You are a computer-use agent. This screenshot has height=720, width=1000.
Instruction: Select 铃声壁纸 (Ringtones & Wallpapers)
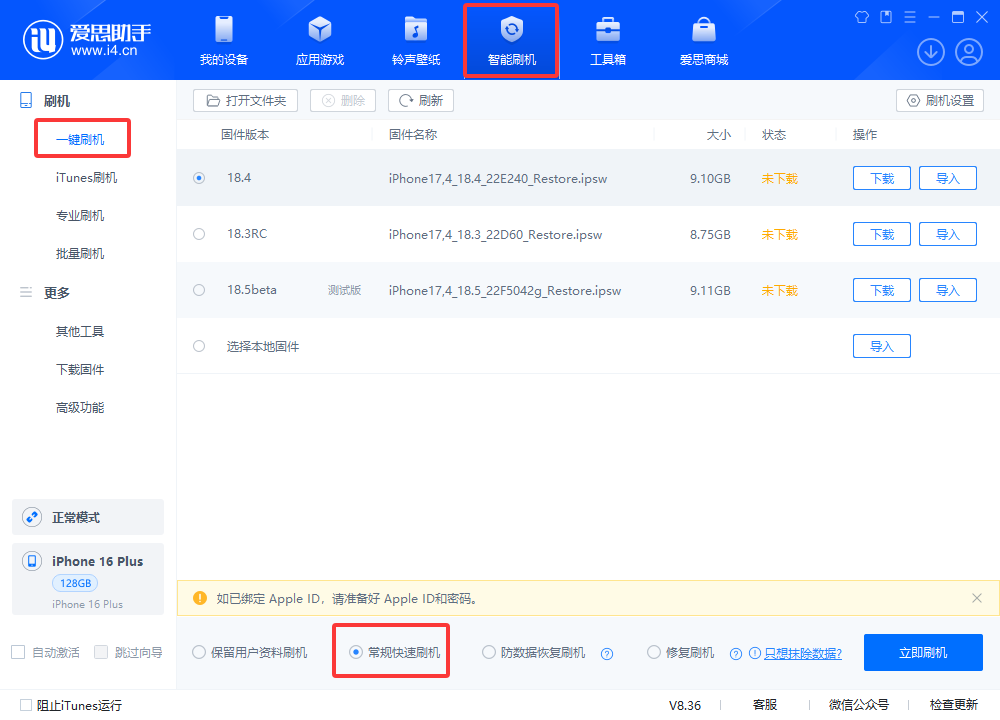(415, 40)
